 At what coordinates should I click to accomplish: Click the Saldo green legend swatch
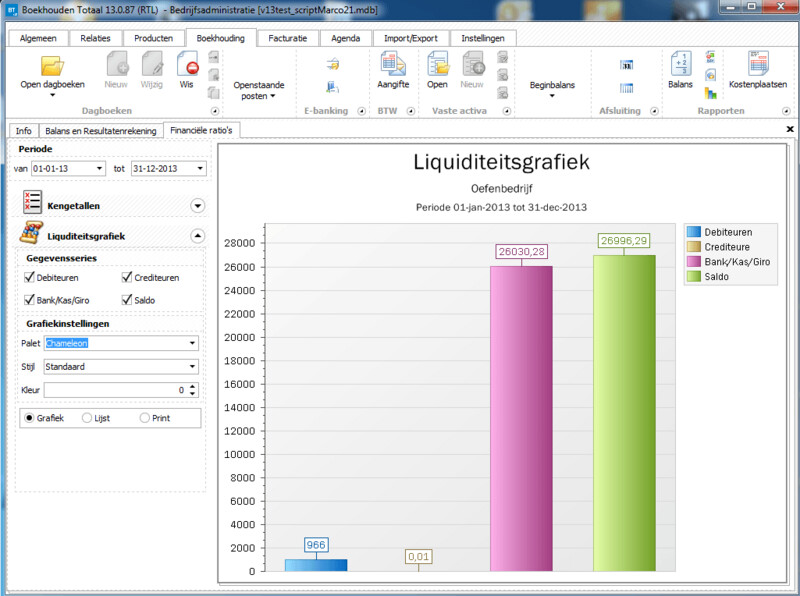694,276
